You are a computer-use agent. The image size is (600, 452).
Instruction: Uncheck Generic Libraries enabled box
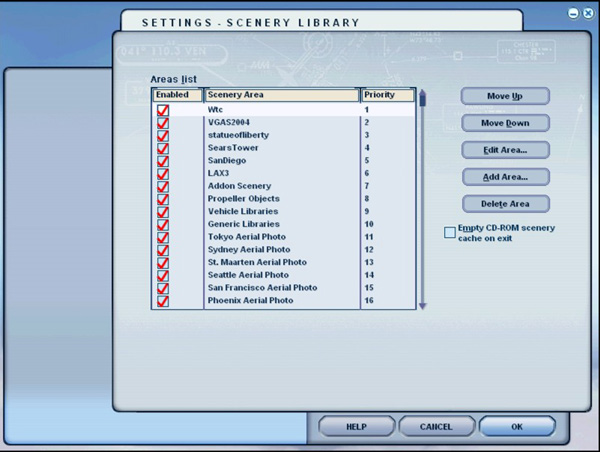click(x=163, y=225)
